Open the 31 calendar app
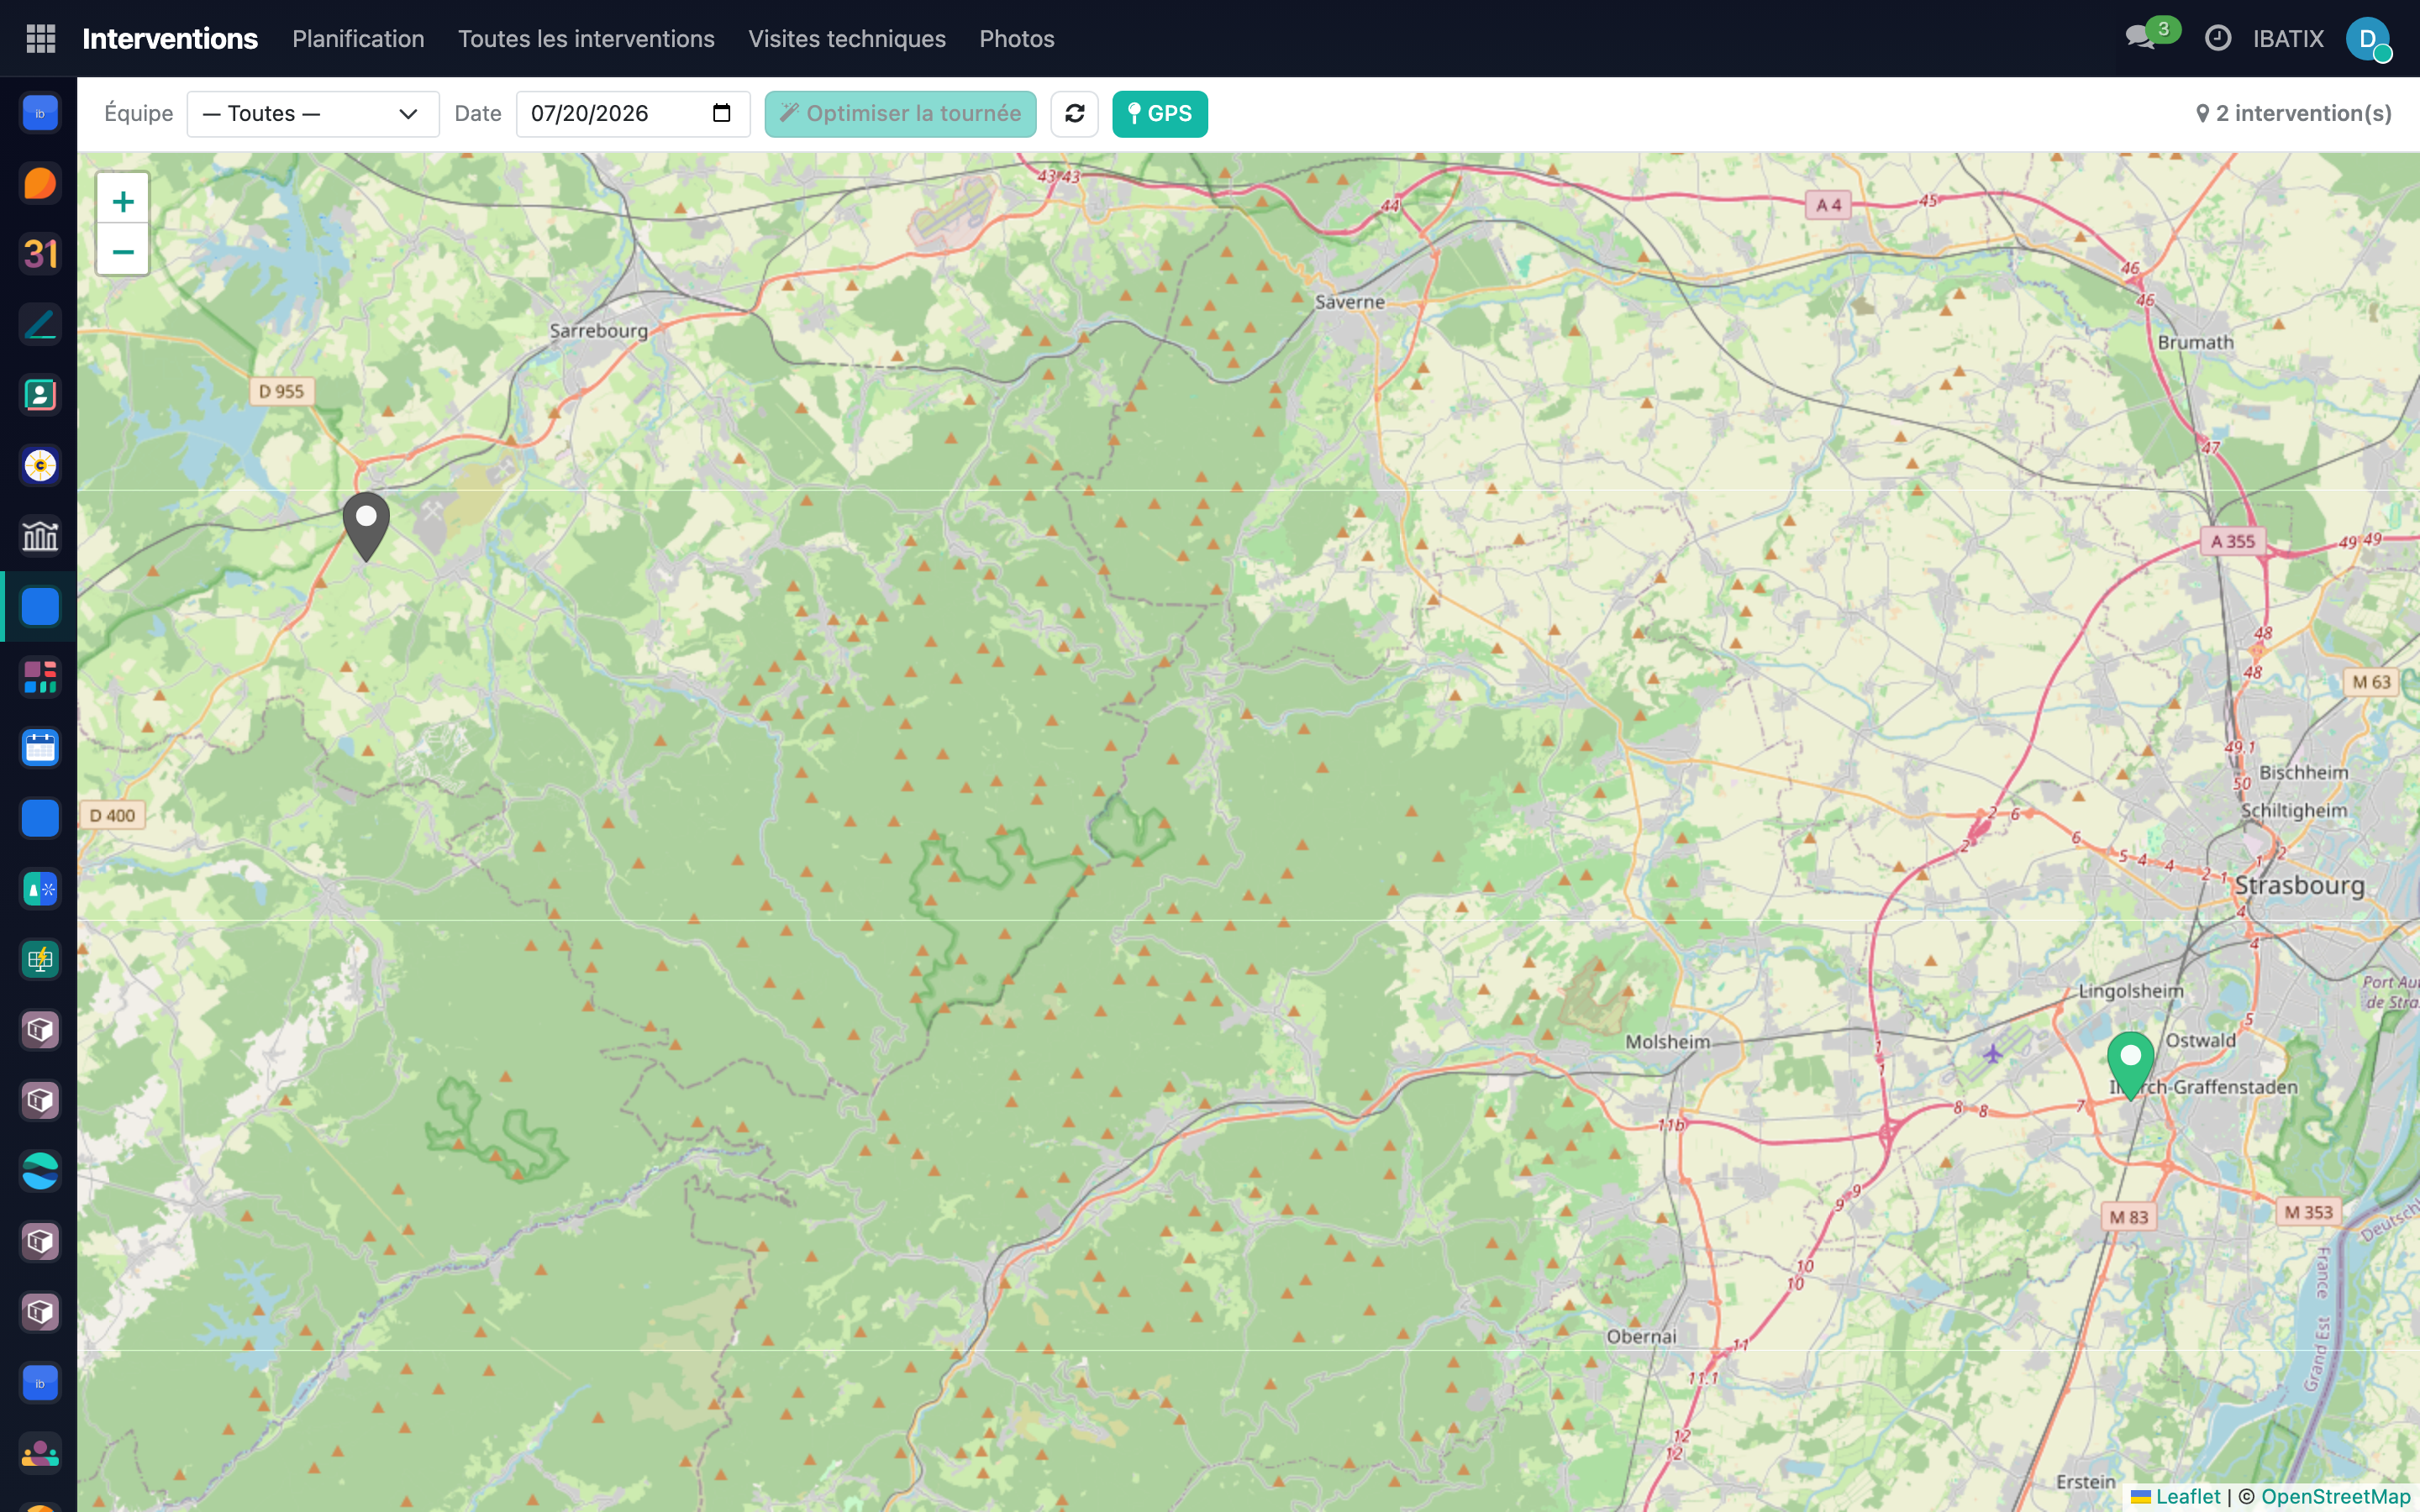 (40, 254)
